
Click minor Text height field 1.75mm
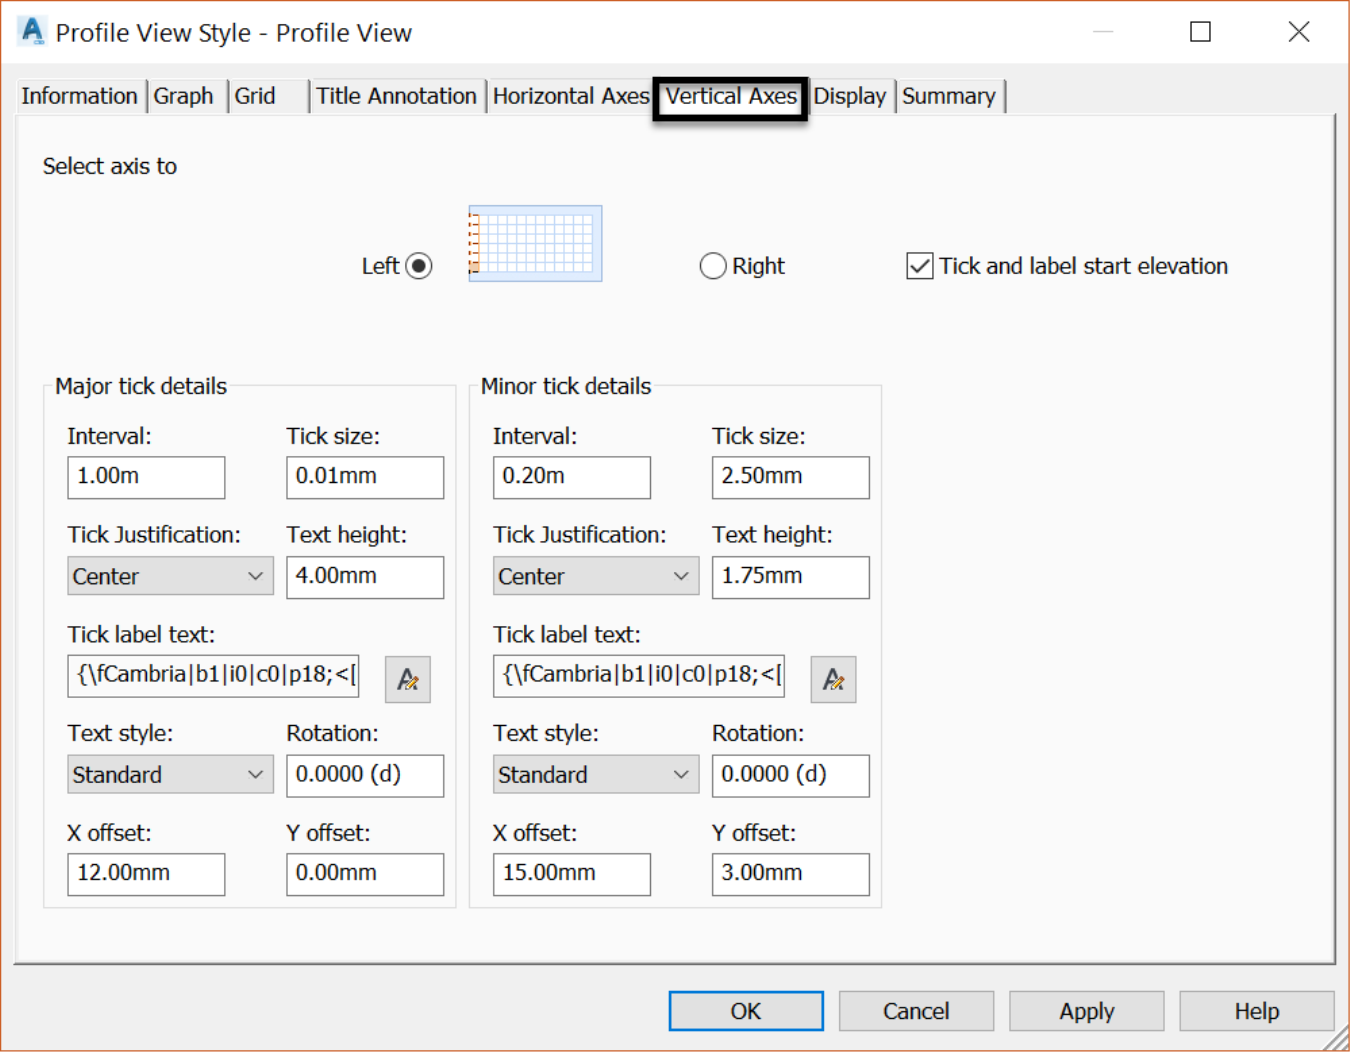[791, 577]
